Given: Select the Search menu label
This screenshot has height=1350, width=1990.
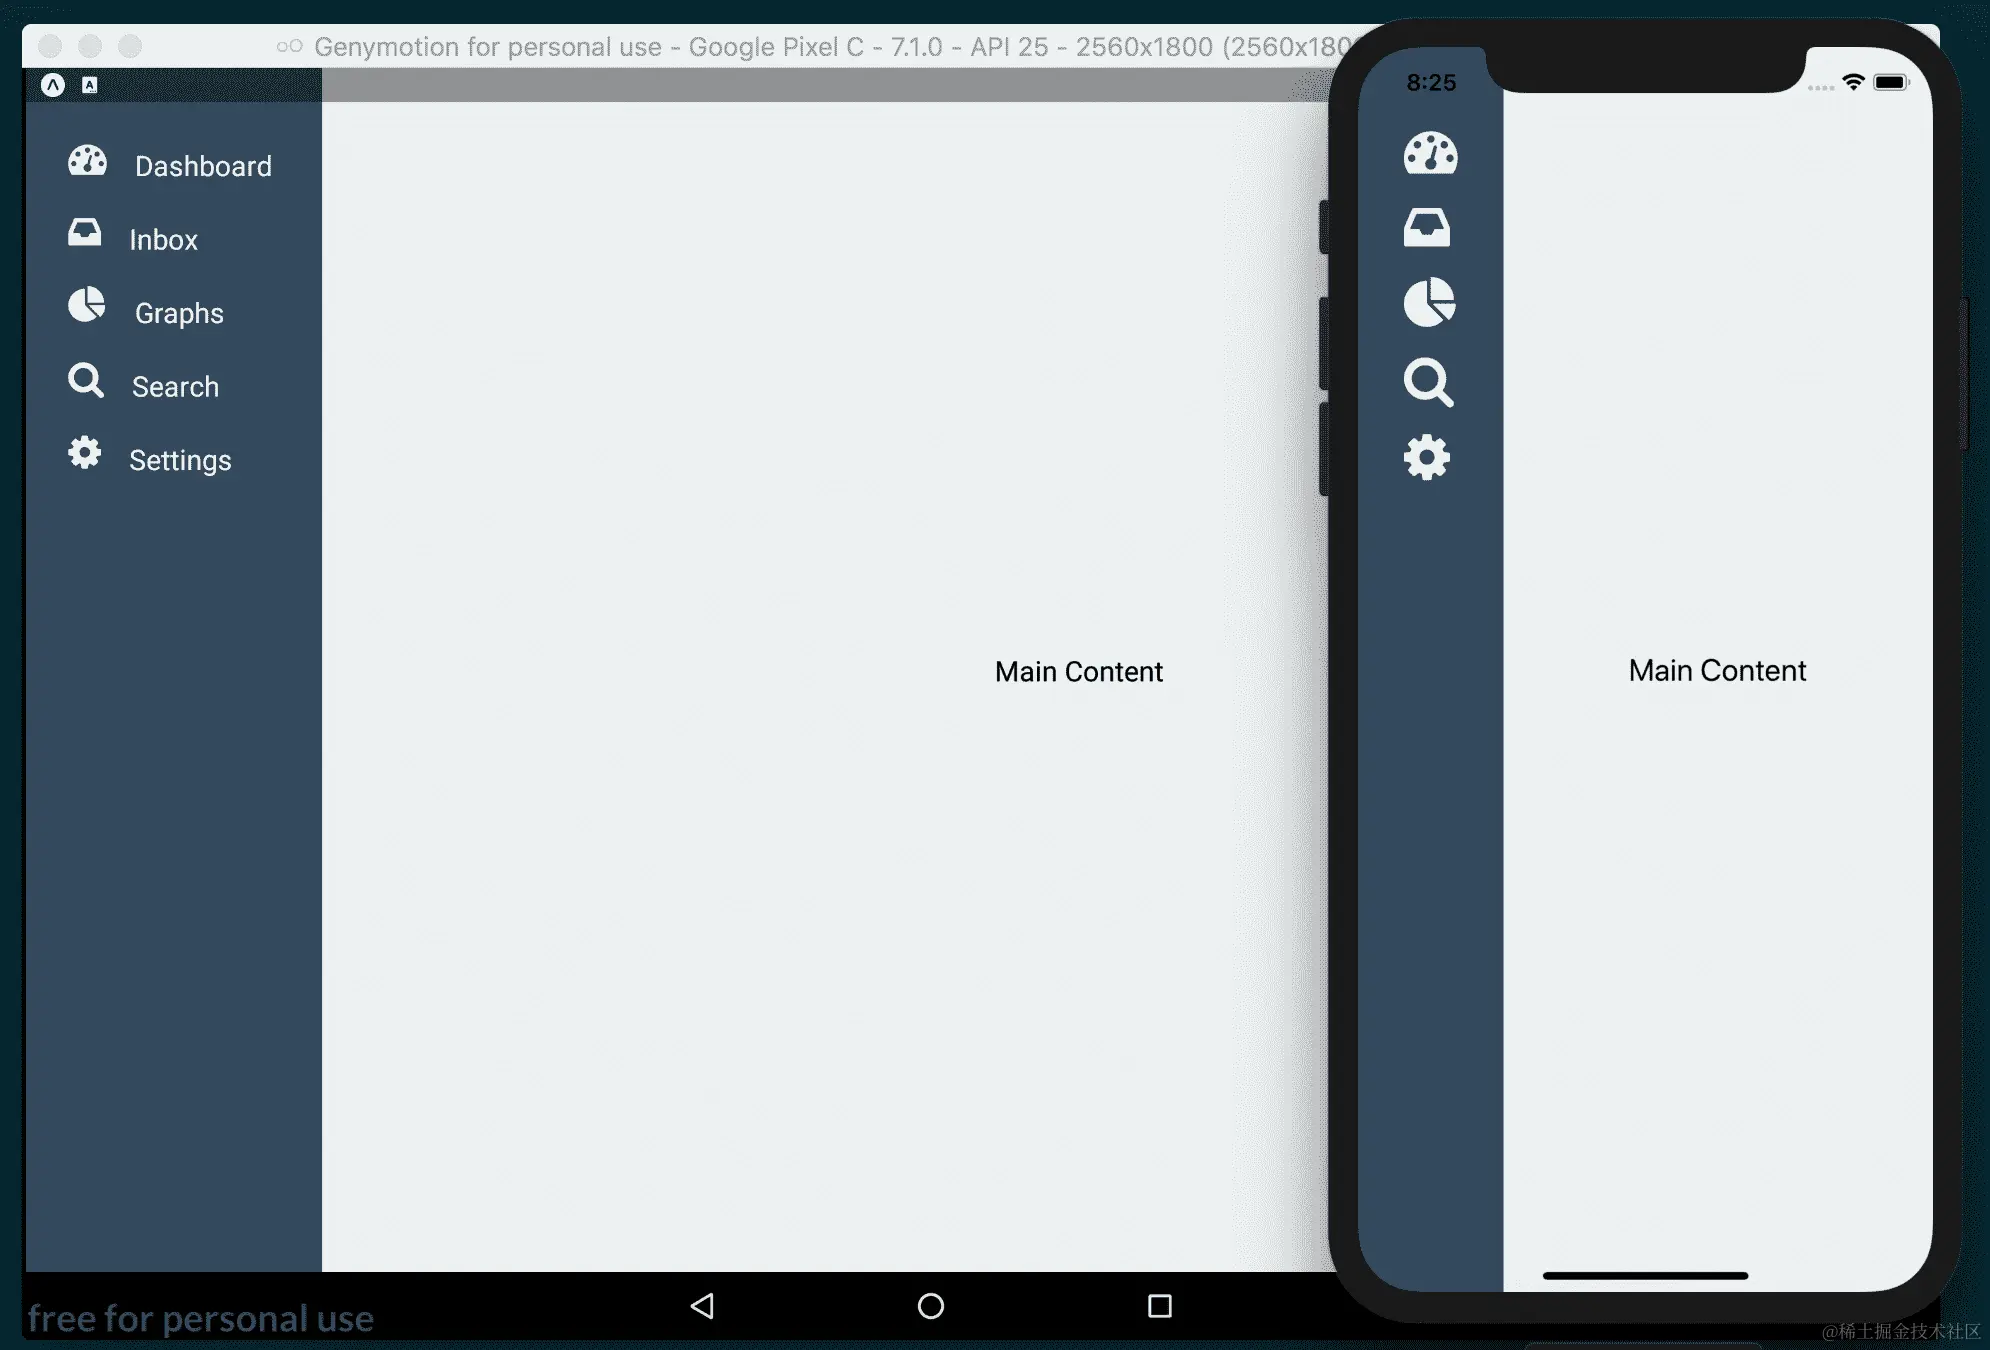Looking at the screenshot, I should click(175, 387).
